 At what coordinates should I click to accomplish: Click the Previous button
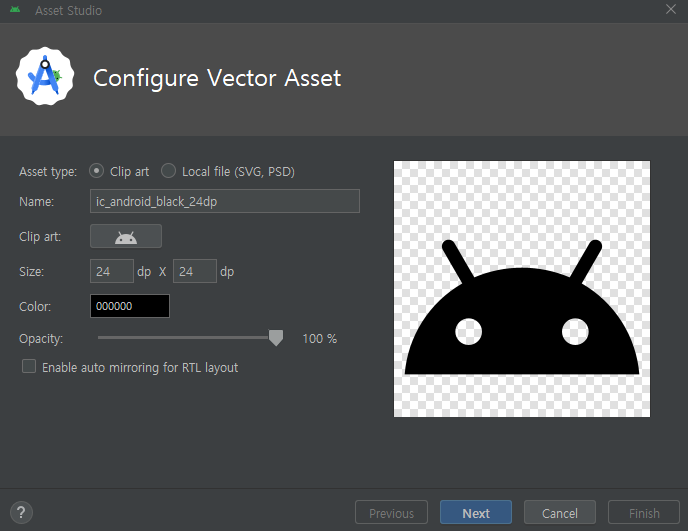coord(391,512)
